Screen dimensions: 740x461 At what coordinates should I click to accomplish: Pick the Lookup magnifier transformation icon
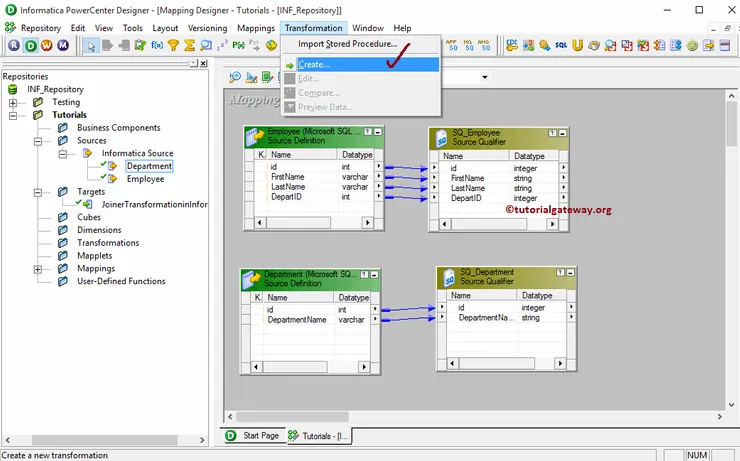click(x=206, y=45)
